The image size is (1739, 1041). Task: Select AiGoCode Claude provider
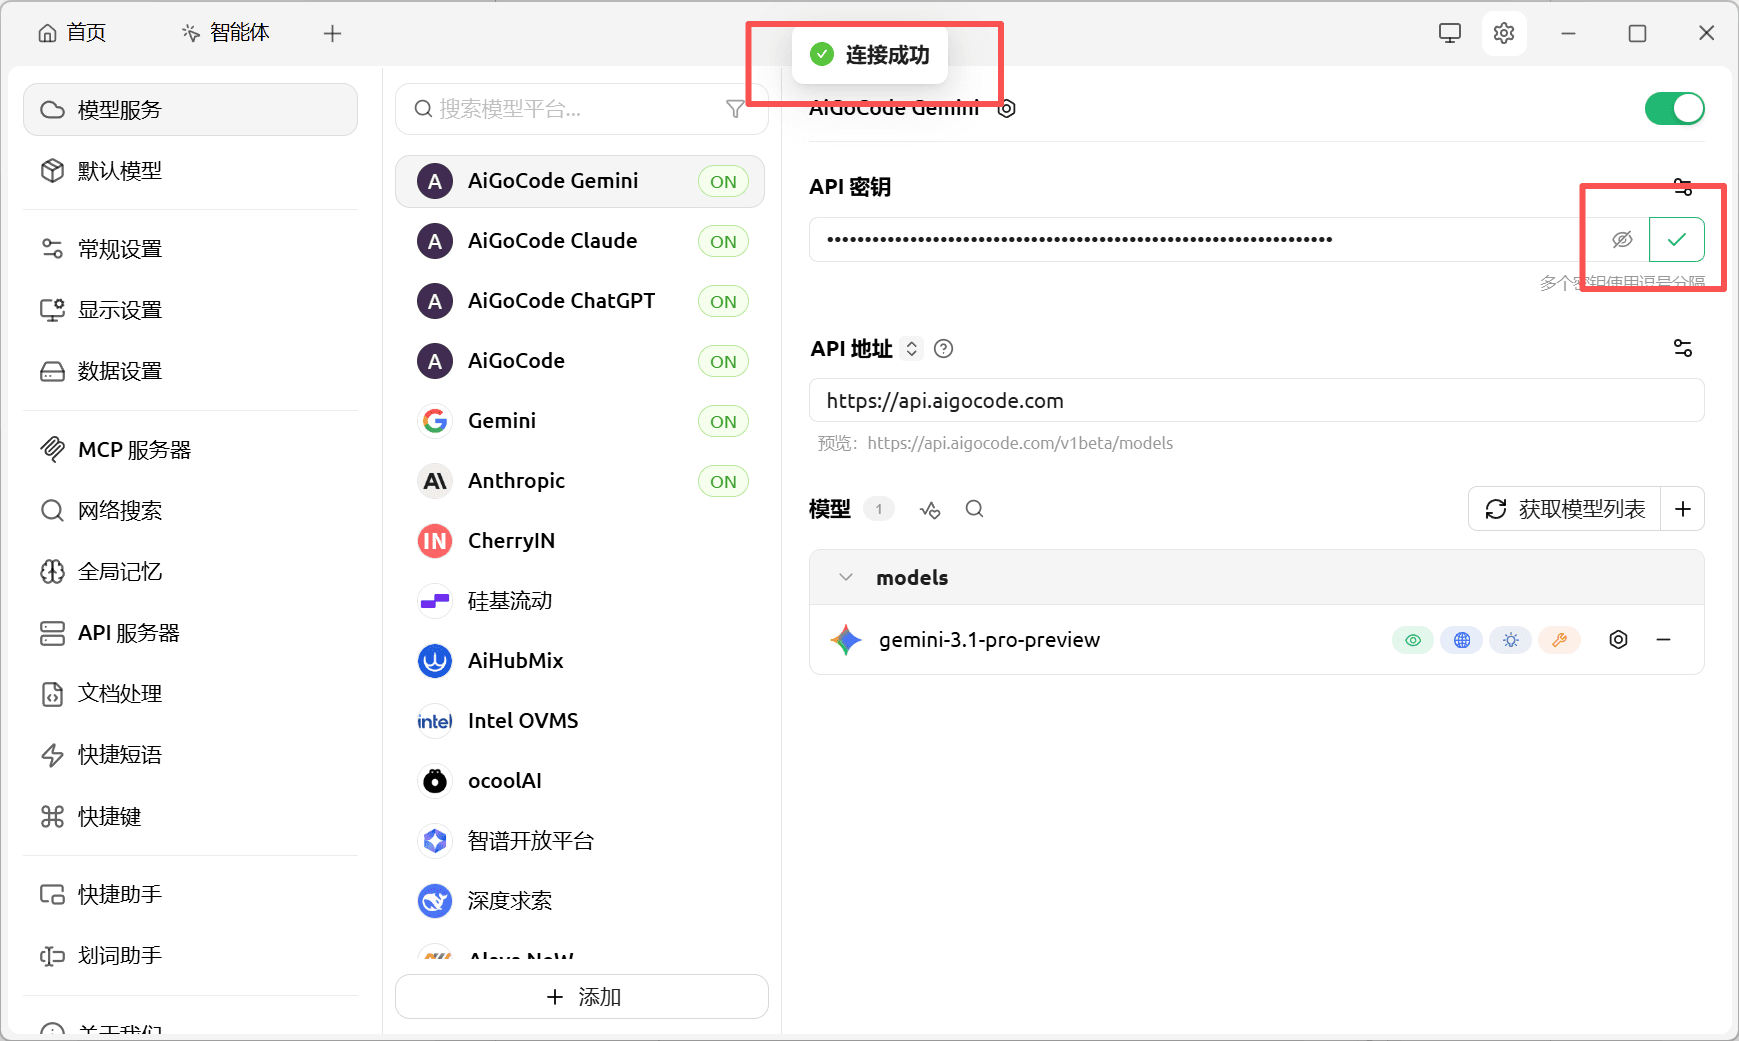pyautogui.click(x=580, y=241)
